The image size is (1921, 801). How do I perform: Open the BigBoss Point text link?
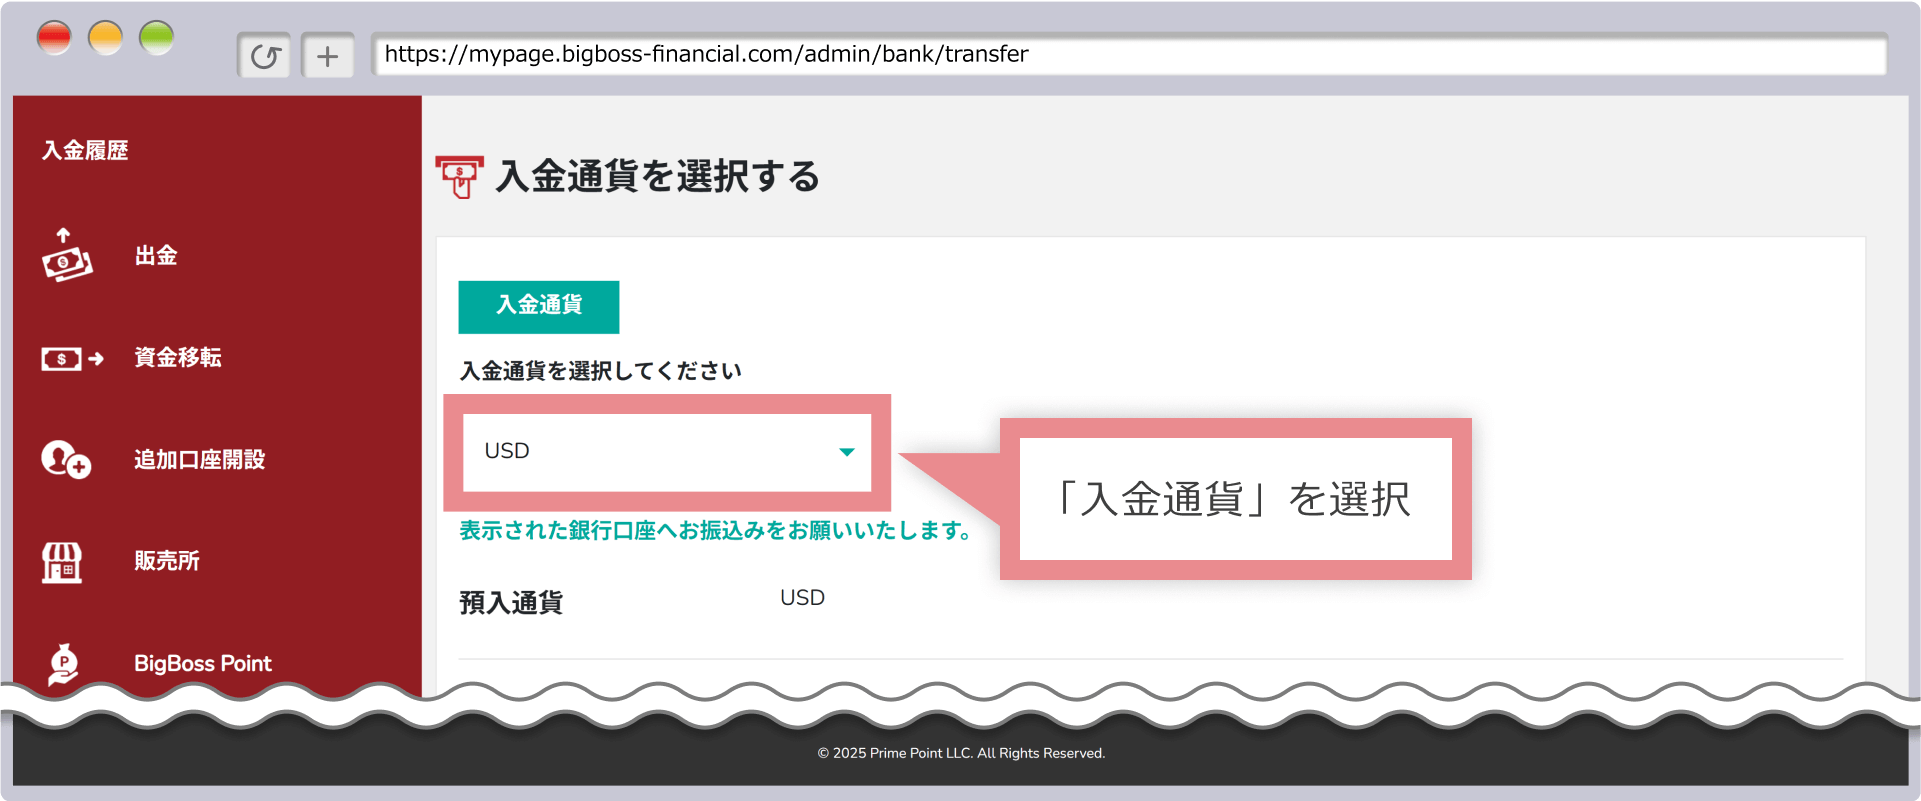click(203, 664)
